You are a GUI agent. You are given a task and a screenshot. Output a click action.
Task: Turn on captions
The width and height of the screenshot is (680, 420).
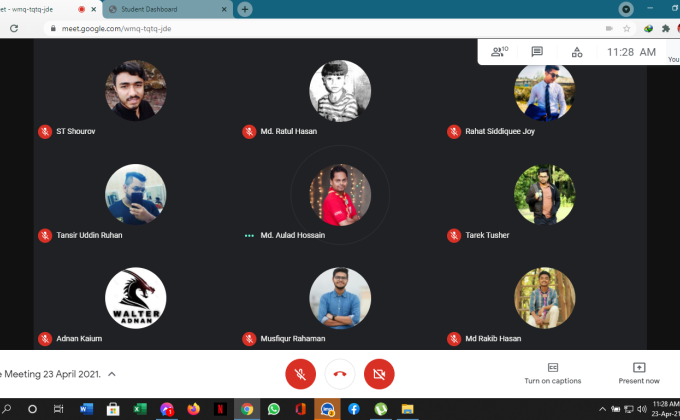click(x=552, y=374)
